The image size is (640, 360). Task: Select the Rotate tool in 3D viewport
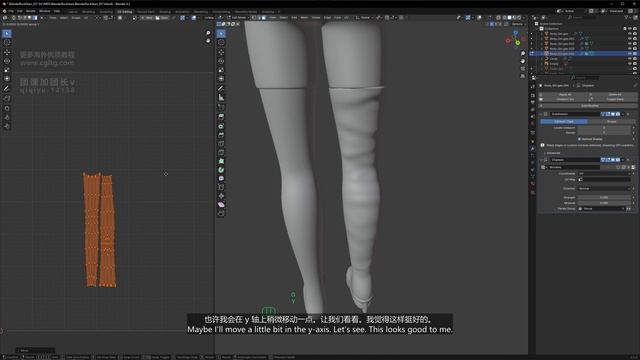(x=221, y=61)
